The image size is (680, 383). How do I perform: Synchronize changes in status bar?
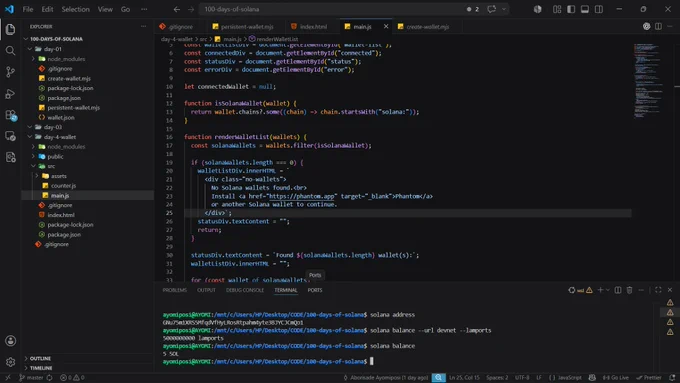50,378
